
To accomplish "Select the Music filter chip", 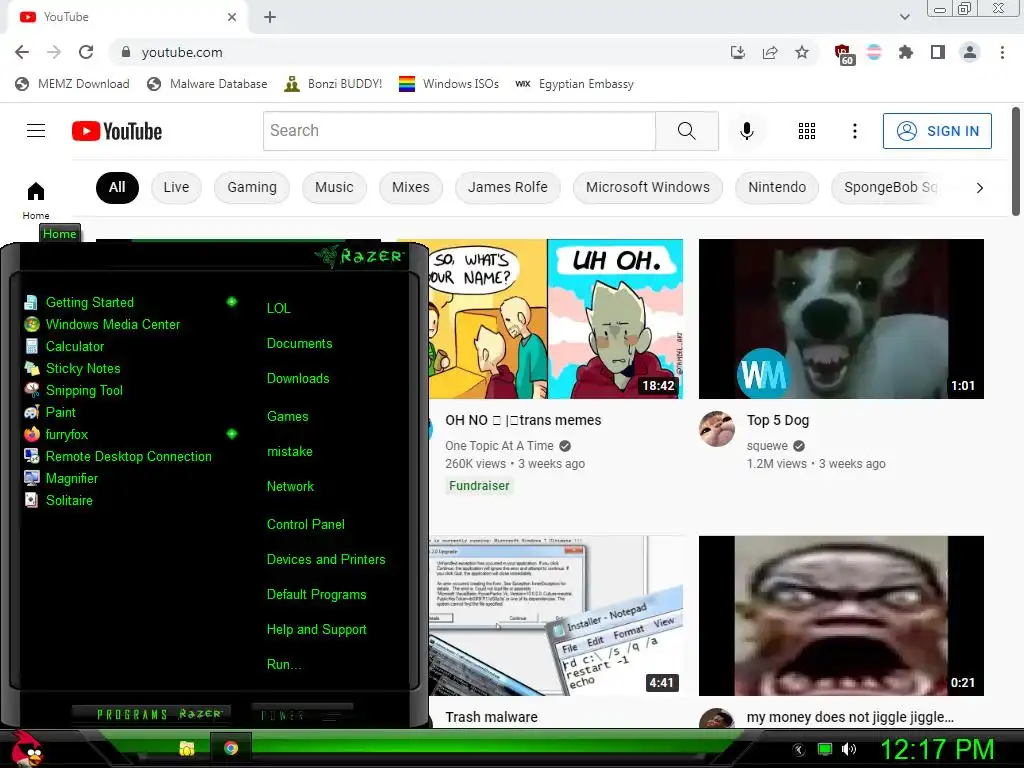I will click(x=334, y=187).
